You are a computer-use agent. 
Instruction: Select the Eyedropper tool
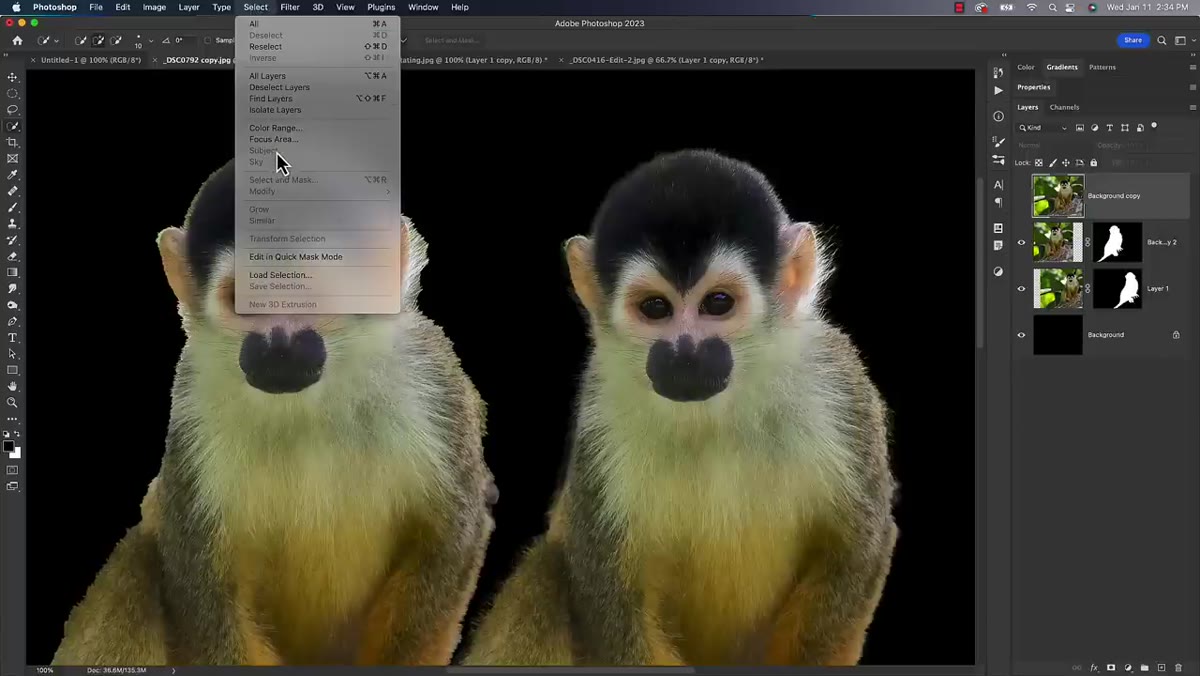(x=13, y=175)
